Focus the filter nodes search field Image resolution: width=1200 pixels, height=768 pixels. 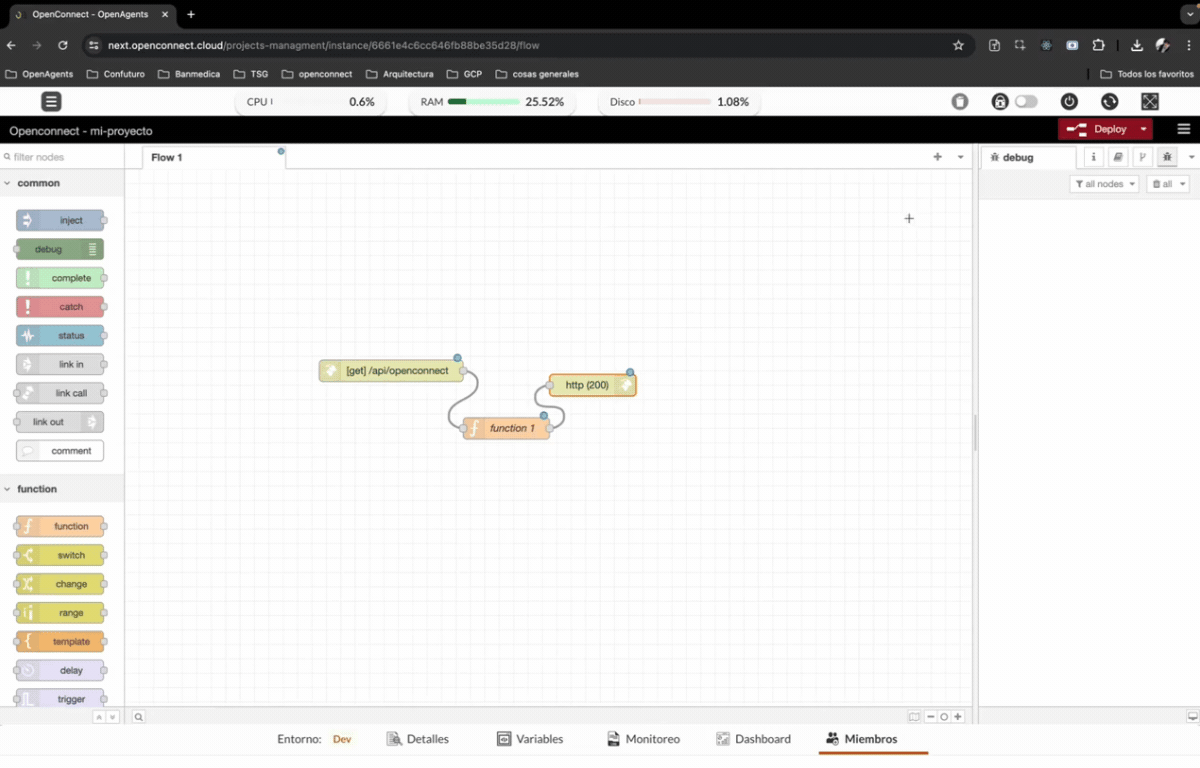62,157
